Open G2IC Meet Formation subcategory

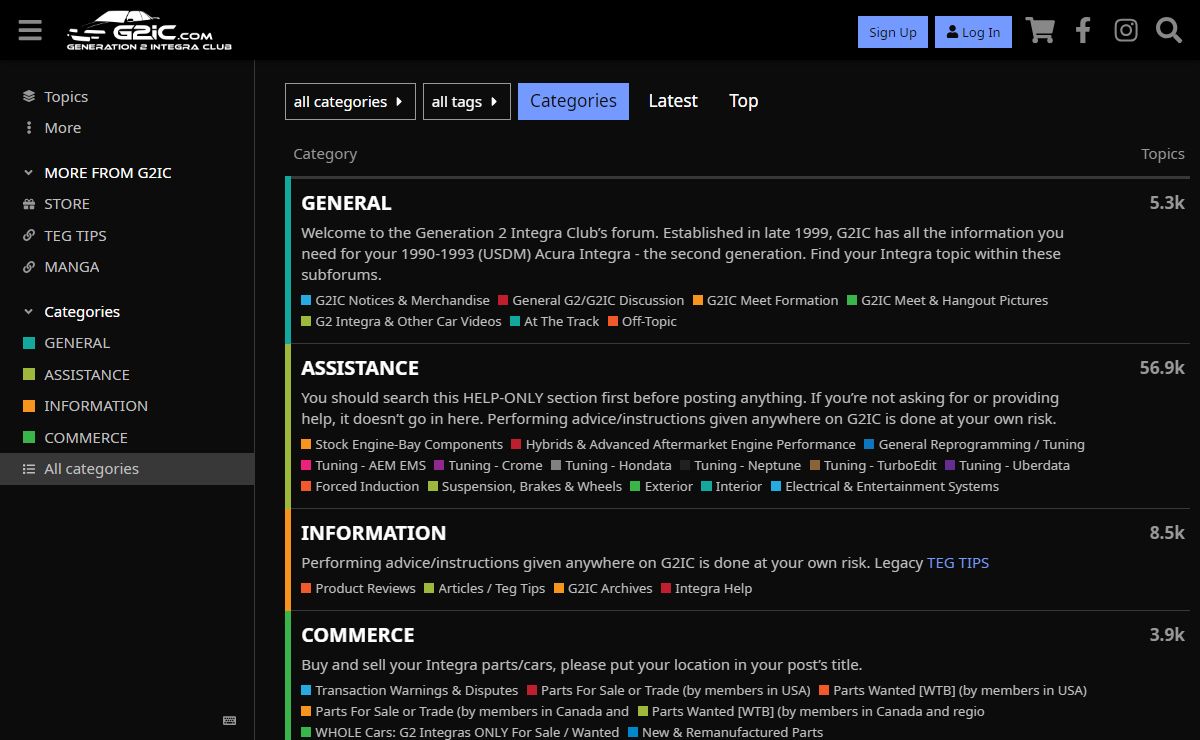click(766, 300)
